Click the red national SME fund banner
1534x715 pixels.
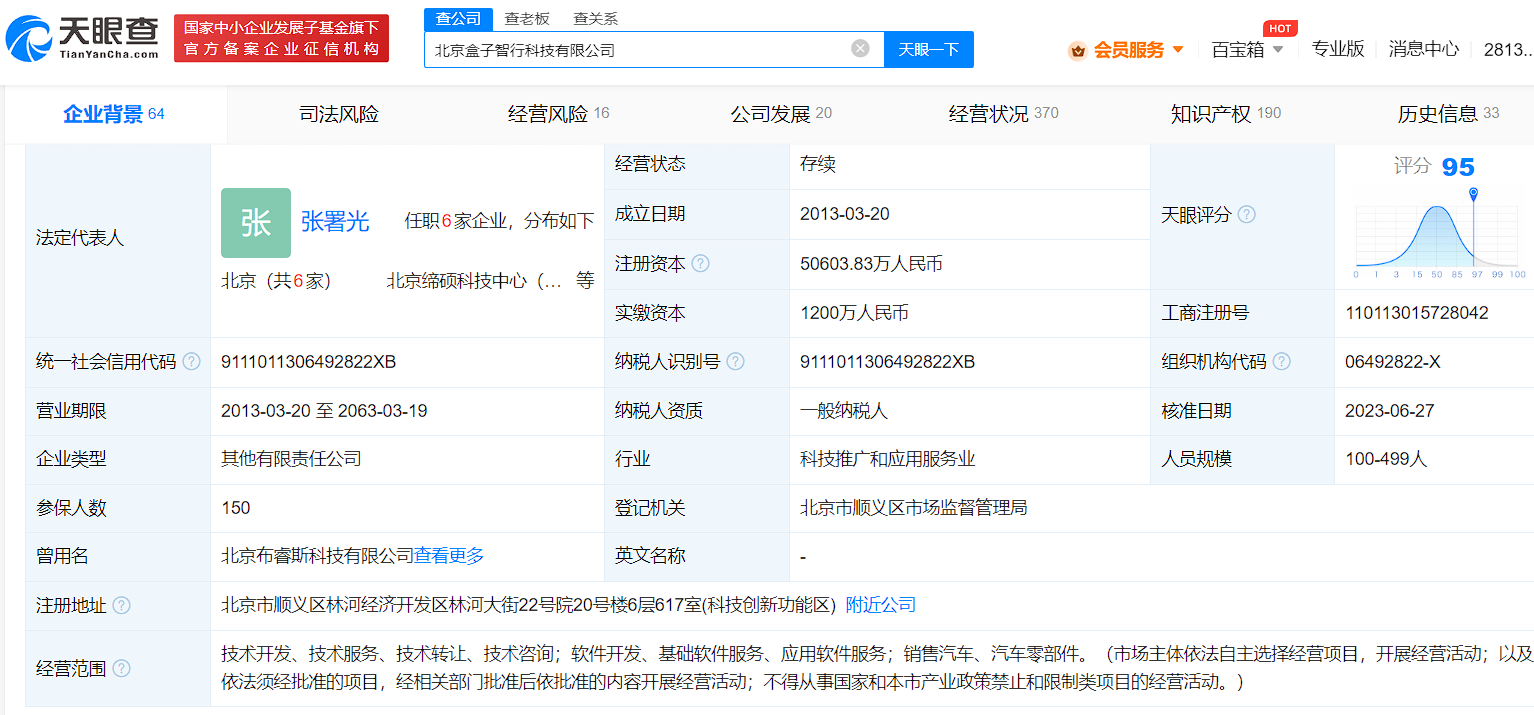[281, 38]
